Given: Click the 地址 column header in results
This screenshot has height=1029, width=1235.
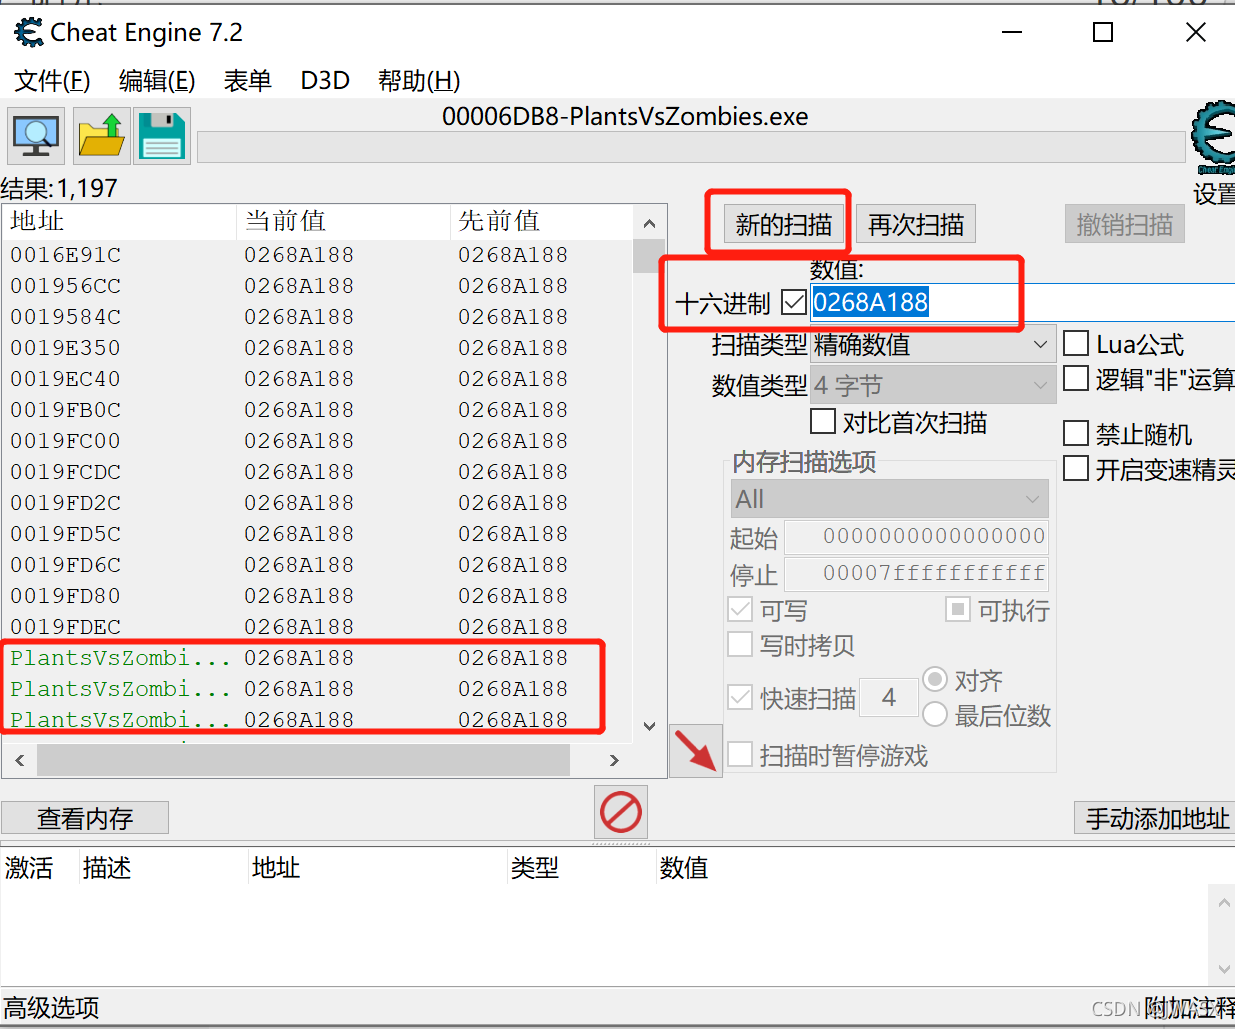Looking at the screenshot, I should [x=120, y=221].
